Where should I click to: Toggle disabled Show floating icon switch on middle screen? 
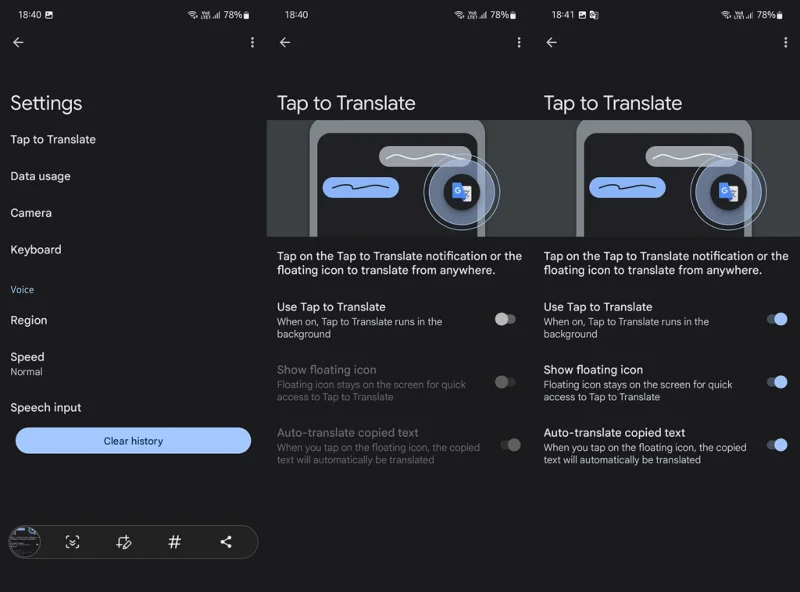[505, 382]
